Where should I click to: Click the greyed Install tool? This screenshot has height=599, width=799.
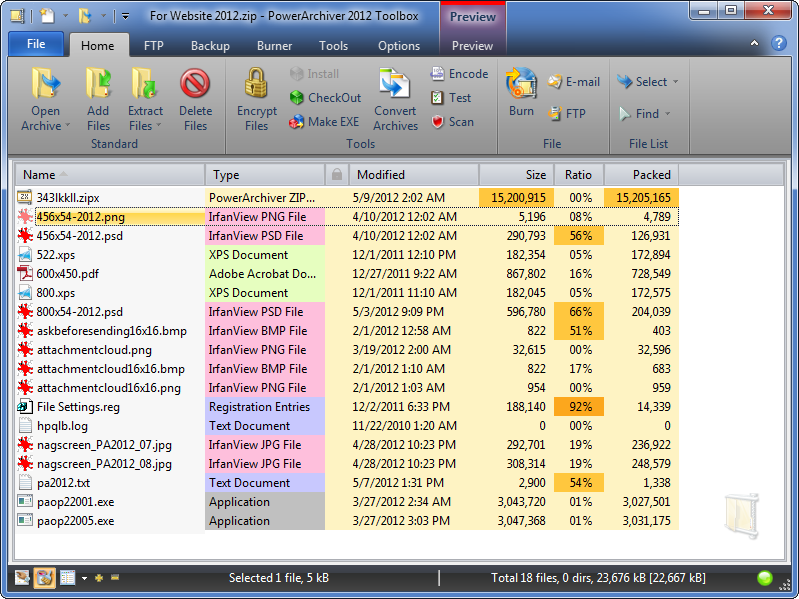pos(314,74)
